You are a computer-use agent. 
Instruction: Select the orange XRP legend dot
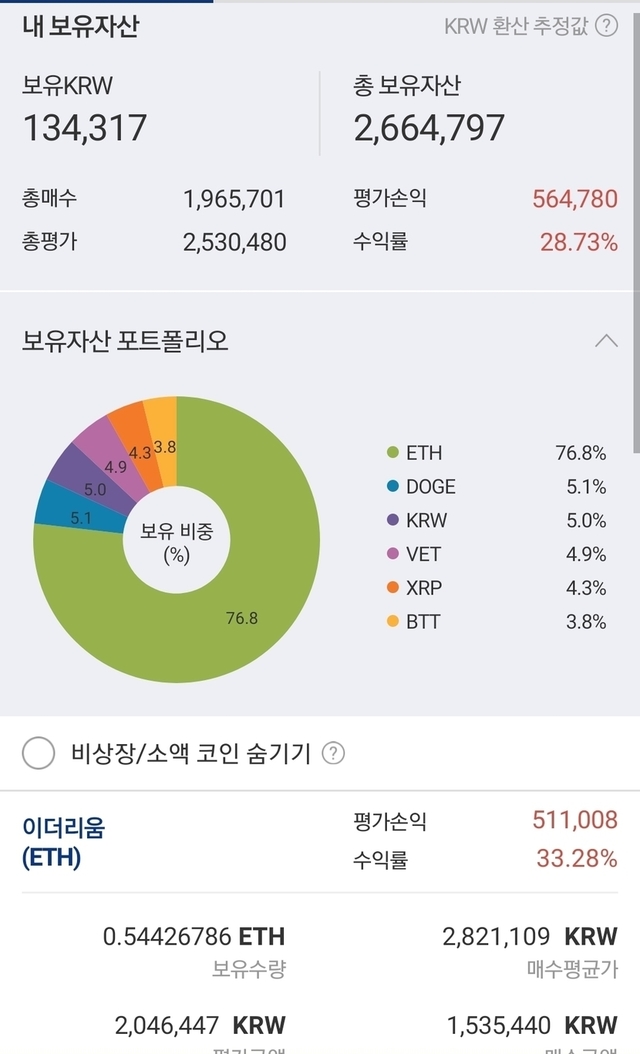392,588
